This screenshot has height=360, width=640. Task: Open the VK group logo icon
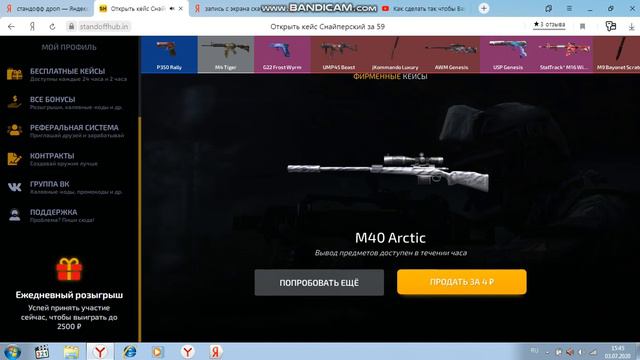[14, 187]
